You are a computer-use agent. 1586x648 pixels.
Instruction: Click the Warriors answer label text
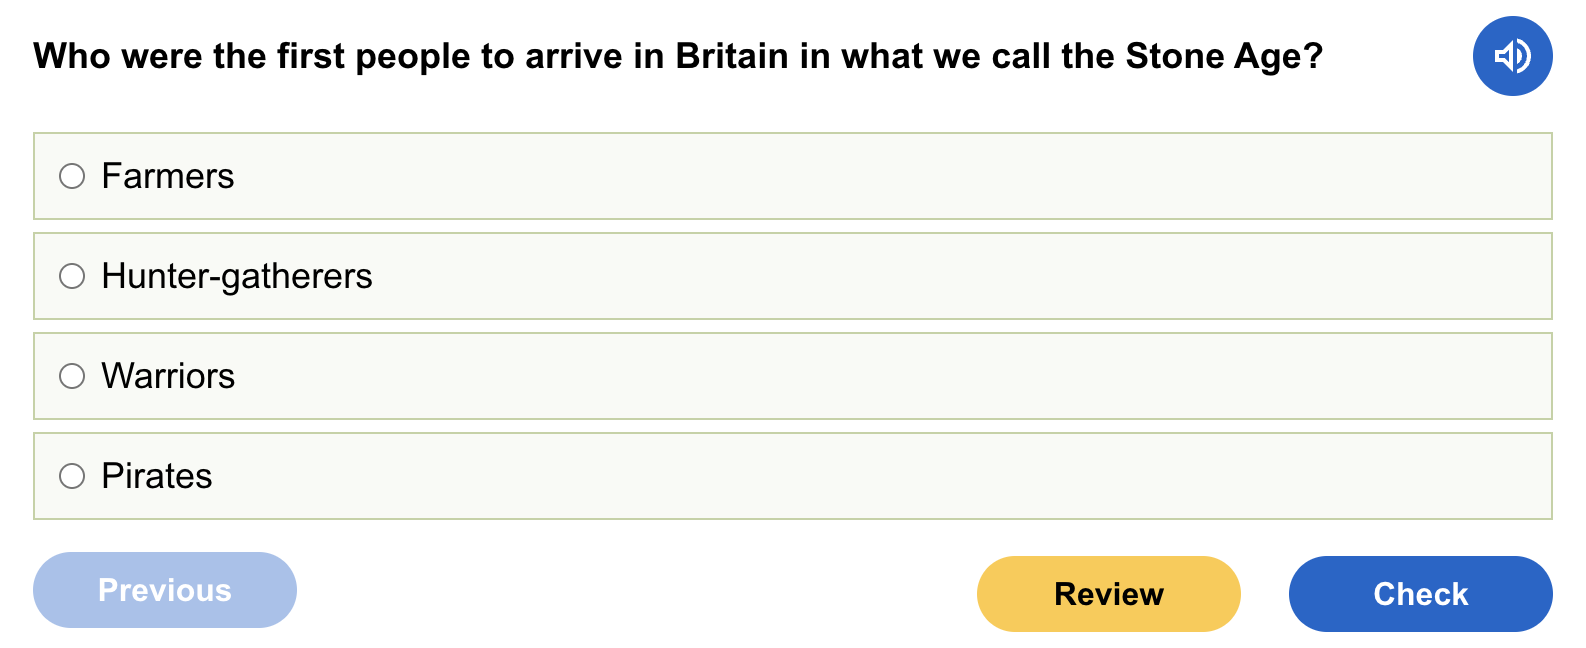tap(168, 376)
